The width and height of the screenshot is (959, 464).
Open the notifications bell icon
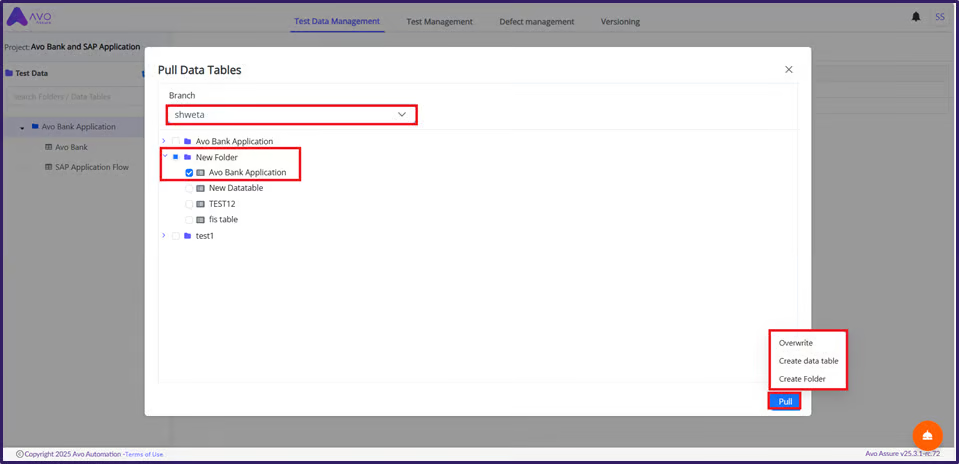916,17
